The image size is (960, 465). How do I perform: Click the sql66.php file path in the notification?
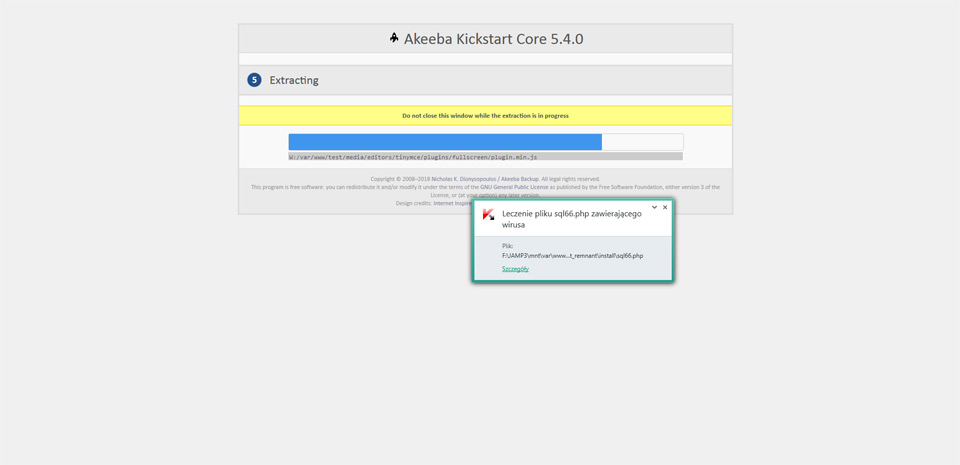tap(572, 256)
